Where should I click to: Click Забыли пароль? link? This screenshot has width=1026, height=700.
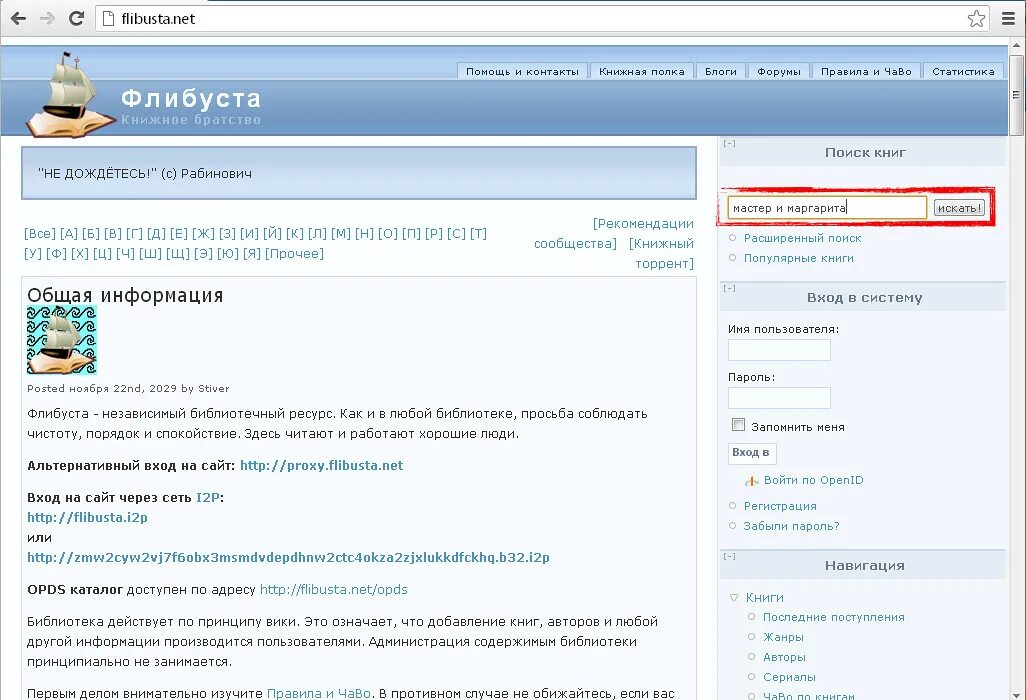tap(791, 526)
